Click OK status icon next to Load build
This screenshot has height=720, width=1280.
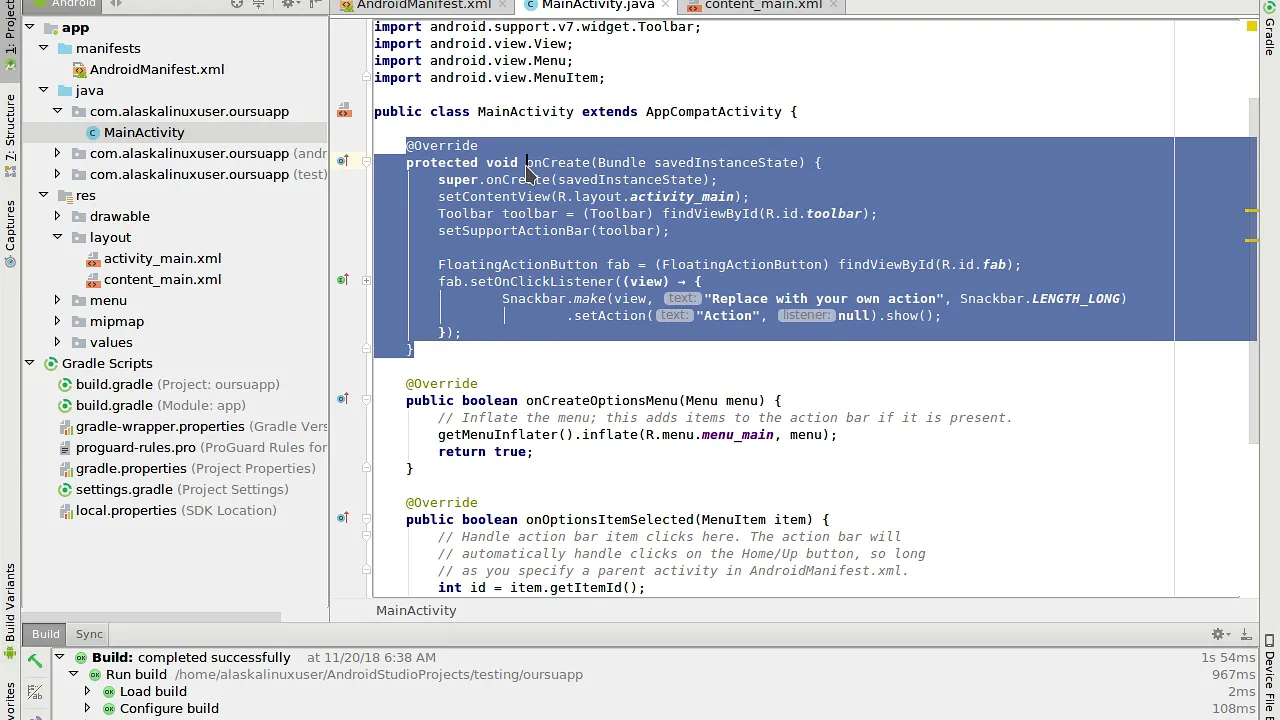109,692
